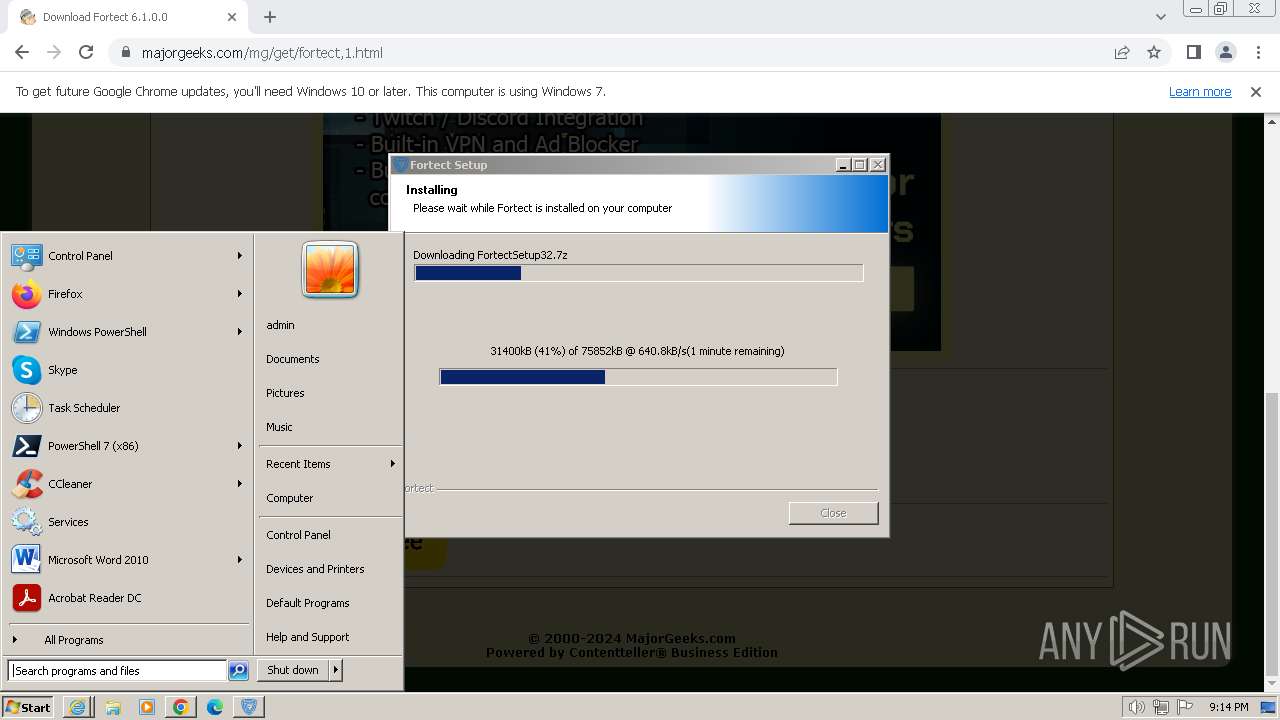The width and height of the screenshot is (1280, 720).
Task: Expand Microsoft Word 2010 jump list arrow
Action: 240,560
